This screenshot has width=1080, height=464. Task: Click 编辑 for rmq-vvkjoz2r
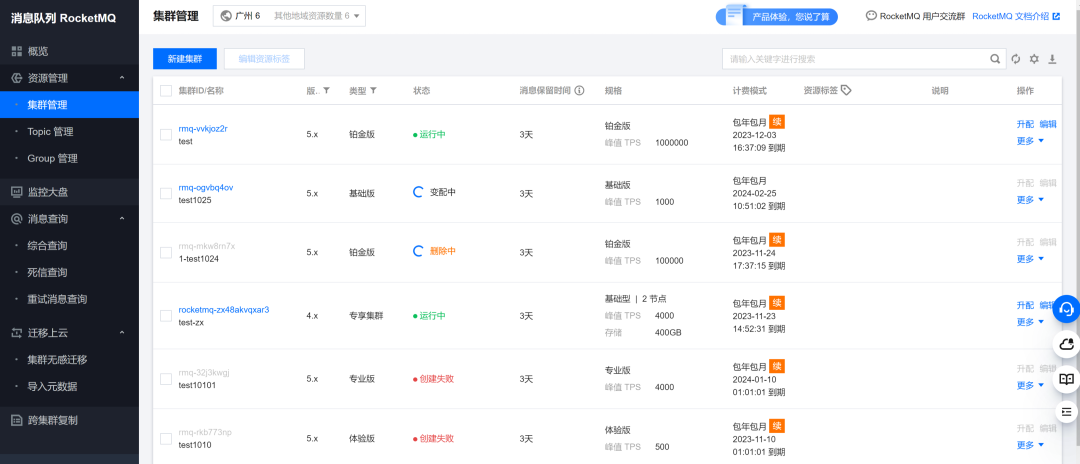(1048, 125)
